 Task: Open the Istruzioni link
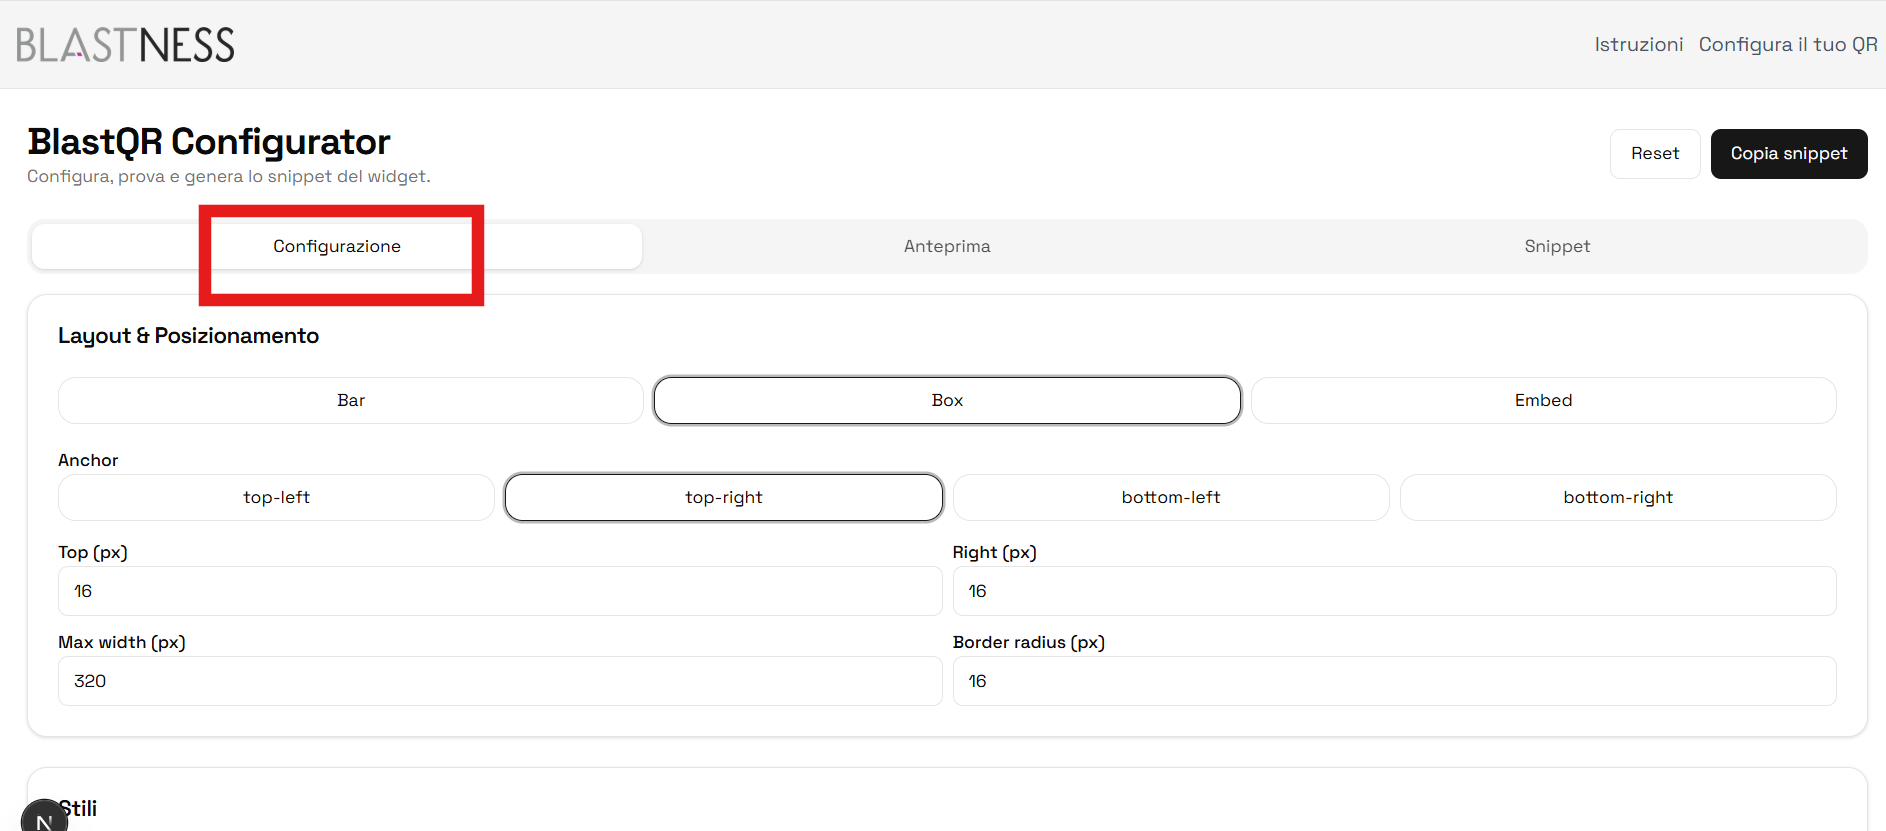tap(1638, 45)
